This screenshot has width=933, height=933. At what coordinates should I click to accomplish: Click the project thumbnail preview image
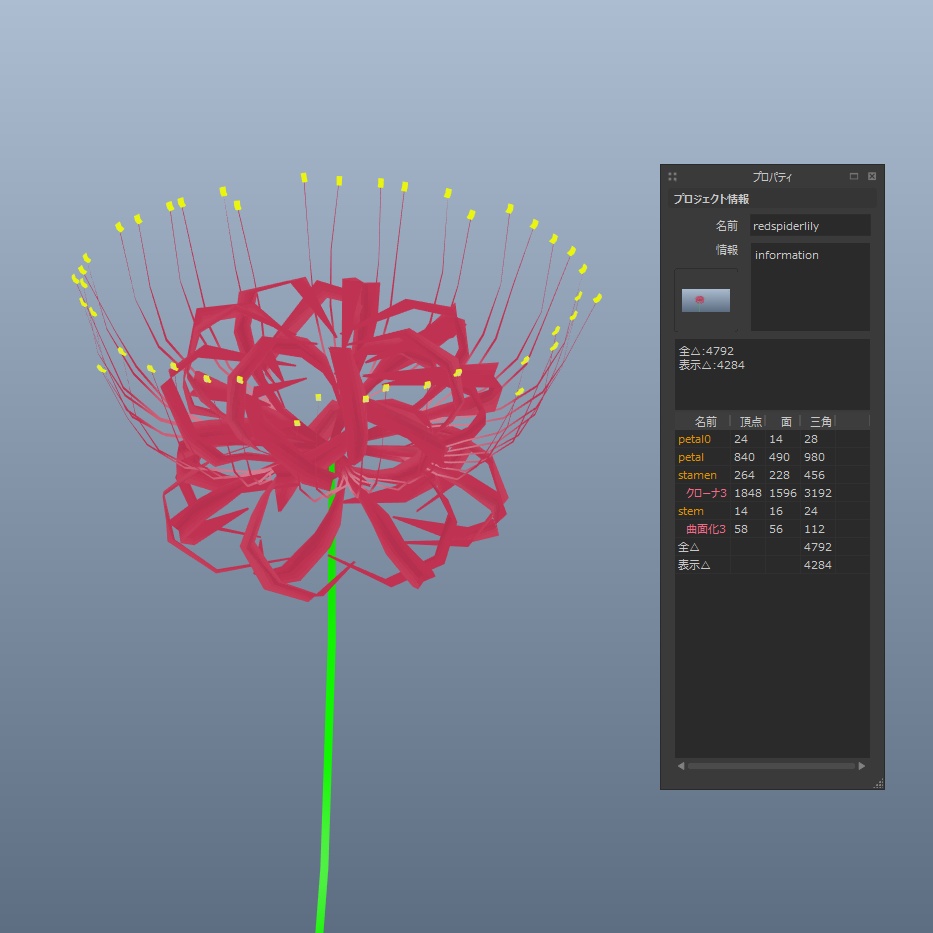click(x=706, y=299)
